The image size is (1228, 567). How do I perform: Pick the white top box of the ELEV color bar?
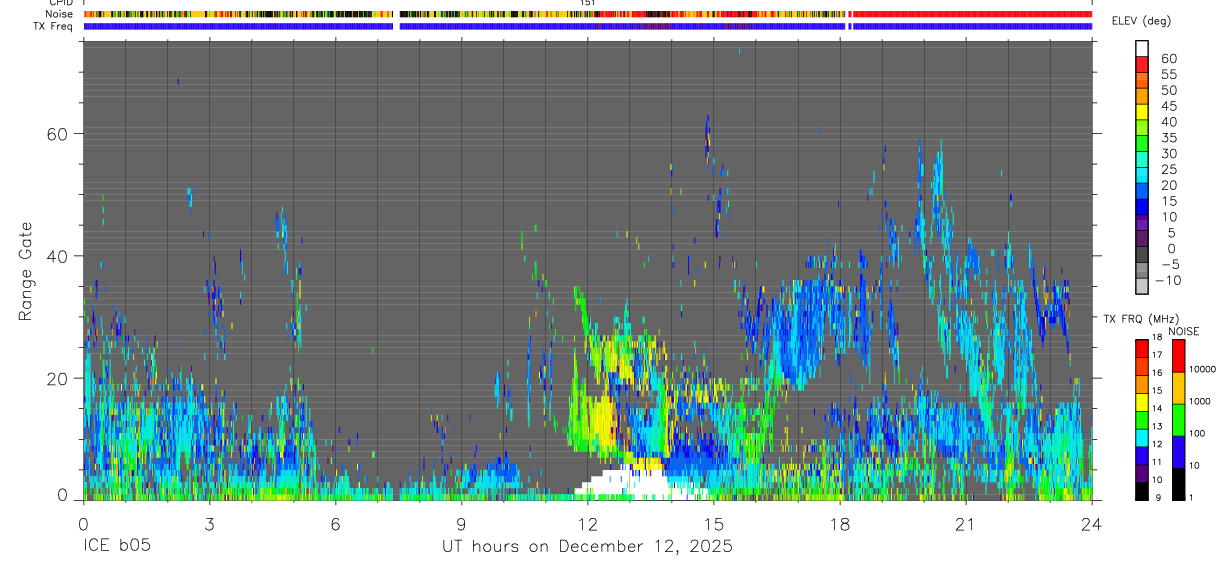click(1142, 48)
